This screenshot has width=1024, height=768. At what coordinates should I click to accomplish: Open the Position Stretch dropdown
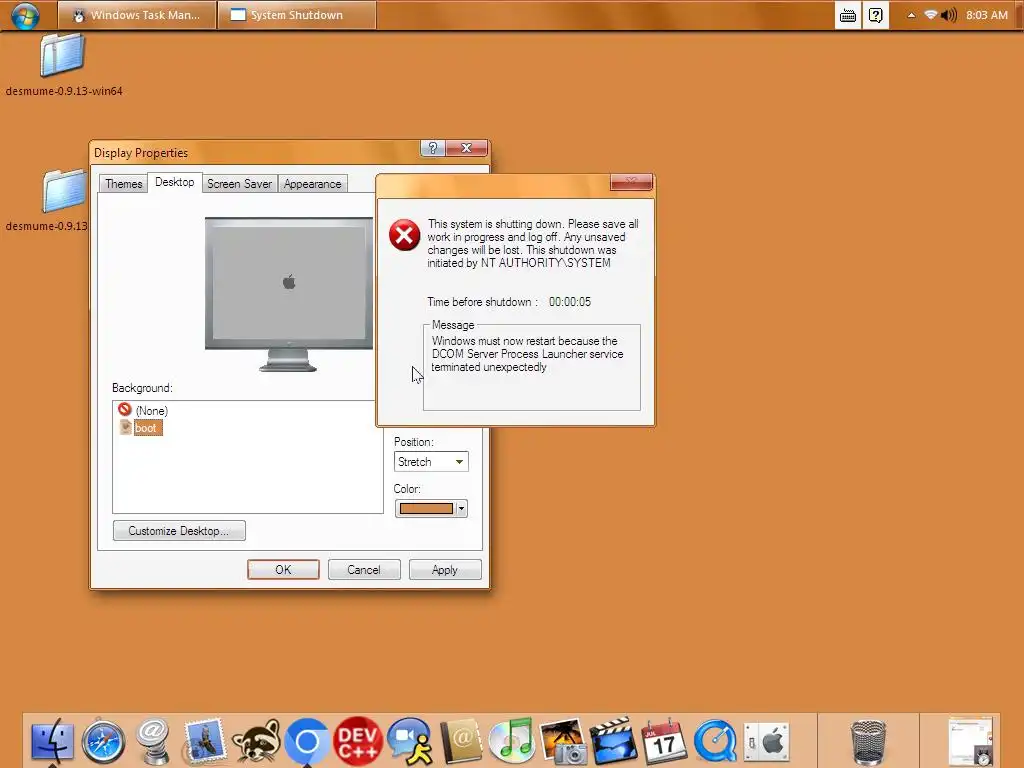(x=431, y=462)
